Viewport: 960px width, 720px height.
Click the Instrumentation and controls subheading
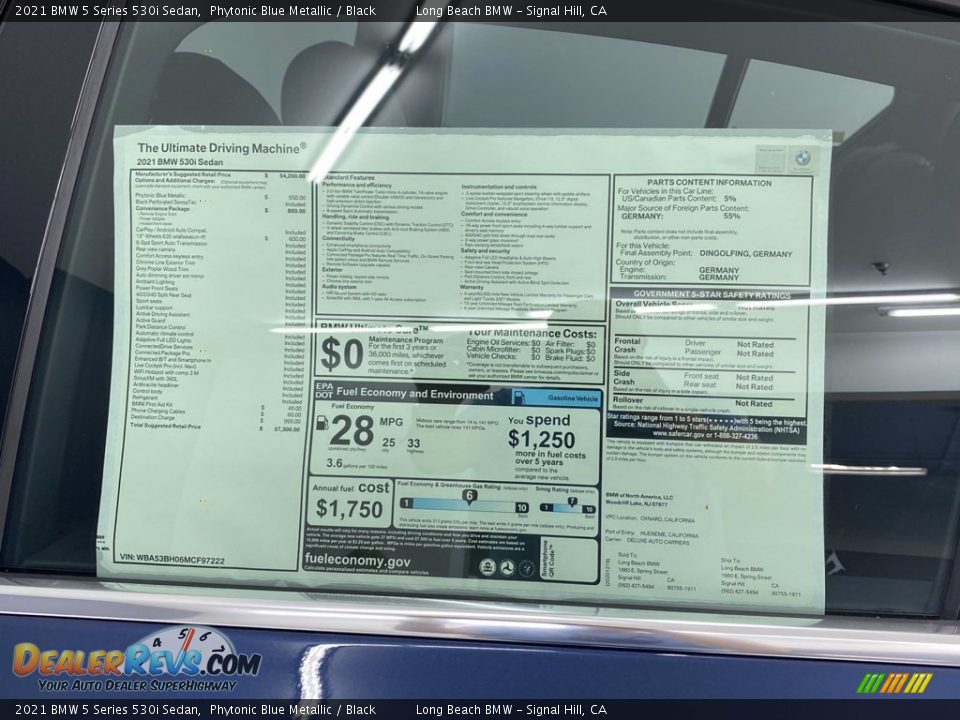(499, 187)
